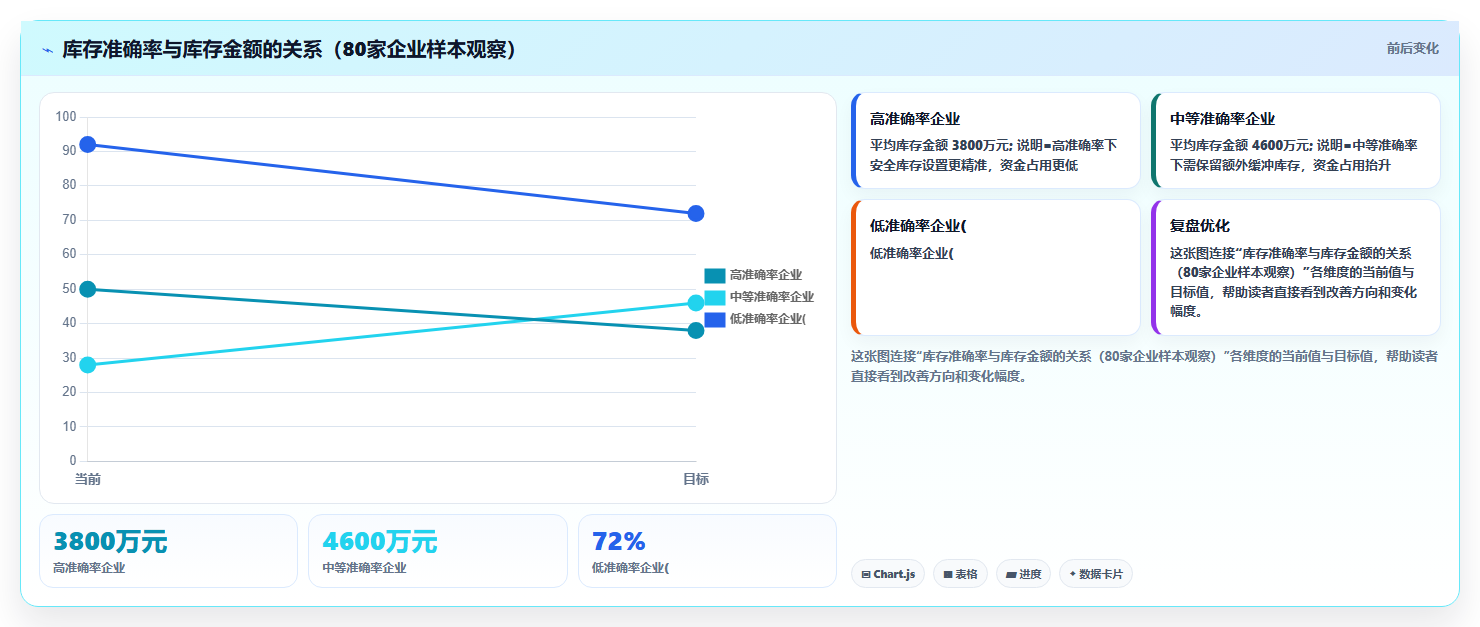Click the icon in the 进度 tag
Image resolution: width=1480 pixels, height=627 pixels.
pos(1010,575)
